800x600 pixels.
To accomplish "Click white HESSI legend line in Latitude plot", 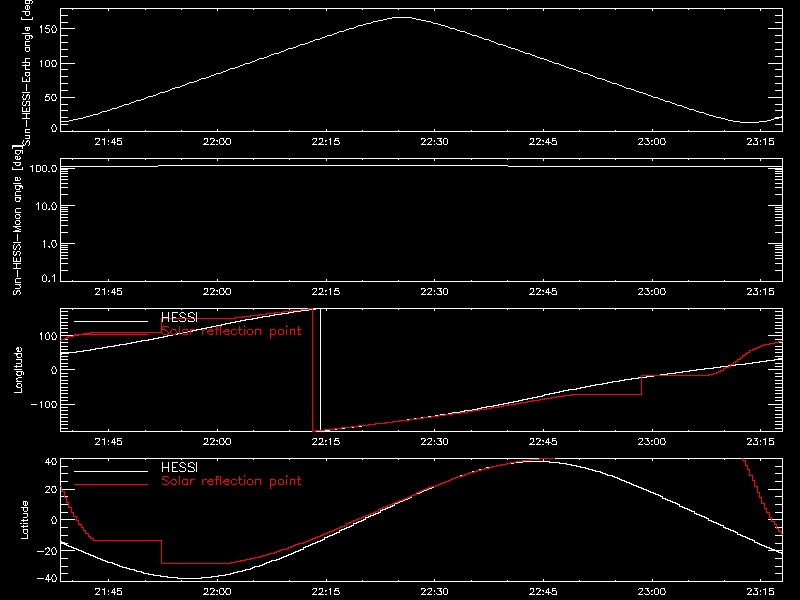I will click(x=111, y=471).
